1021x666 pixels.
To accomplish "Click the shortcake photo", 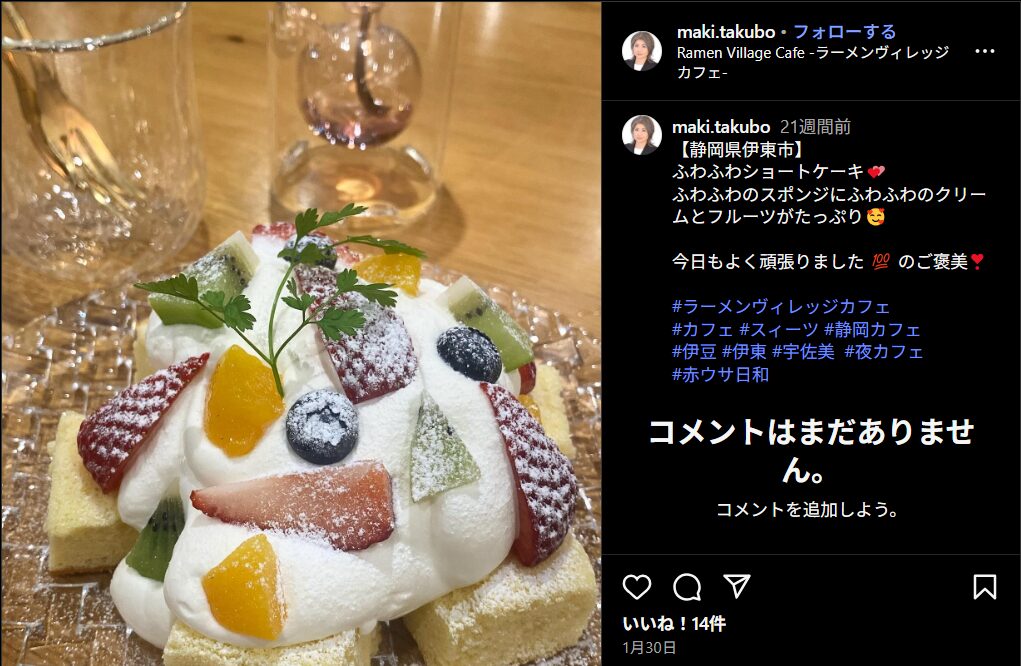I will (x=301, y=333).
